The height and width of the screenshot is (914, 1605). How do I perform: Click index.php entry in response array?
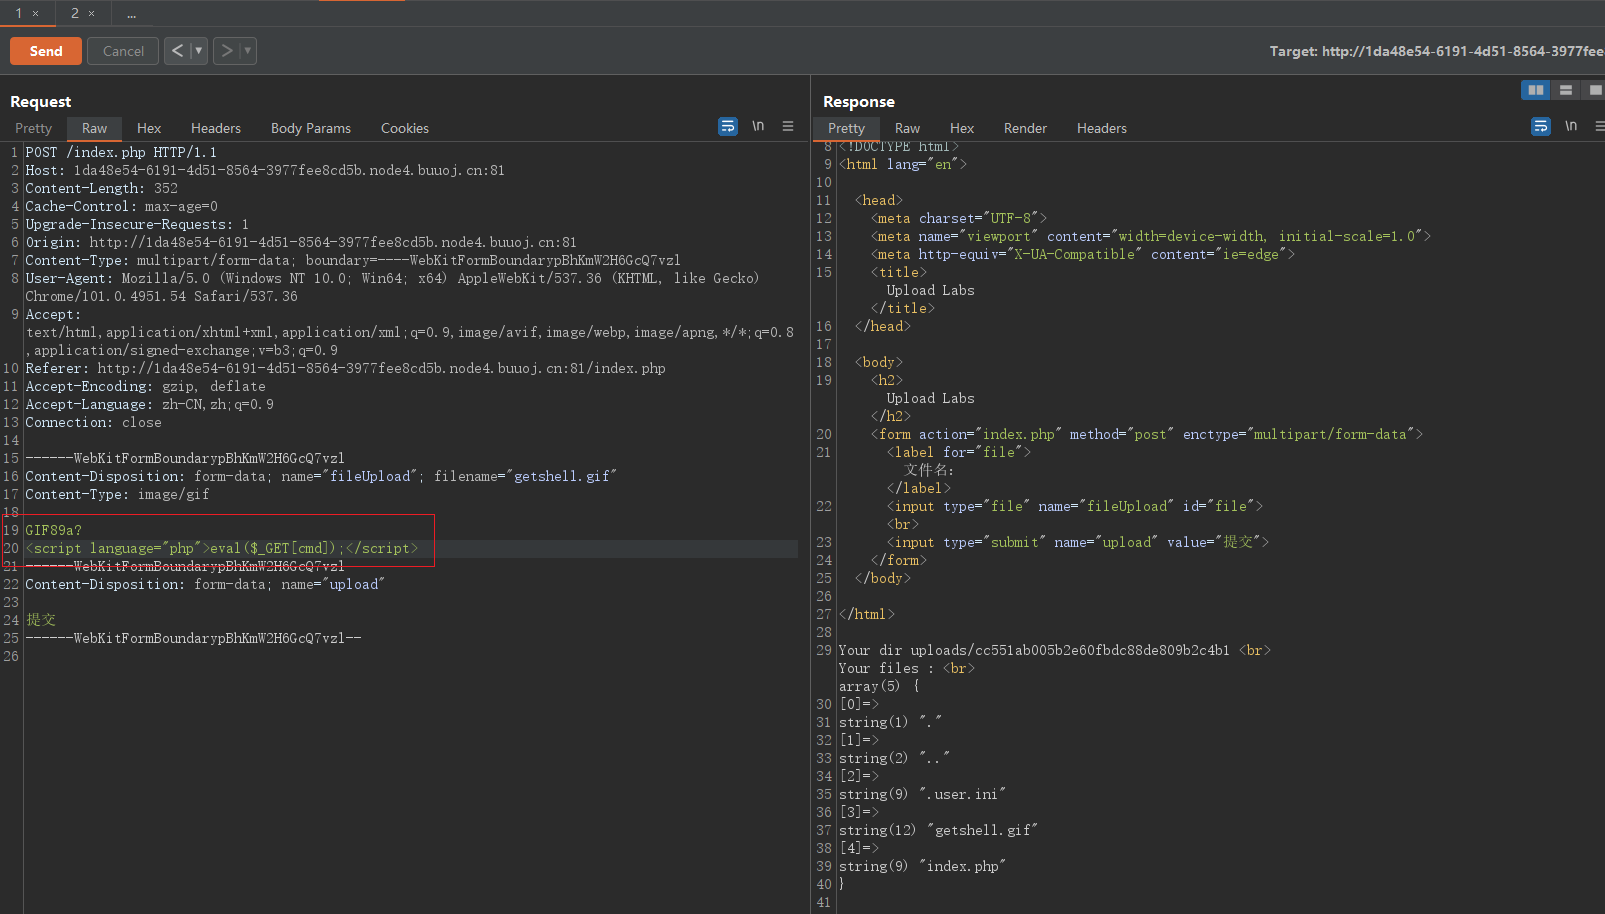click(x=922, y=866)
